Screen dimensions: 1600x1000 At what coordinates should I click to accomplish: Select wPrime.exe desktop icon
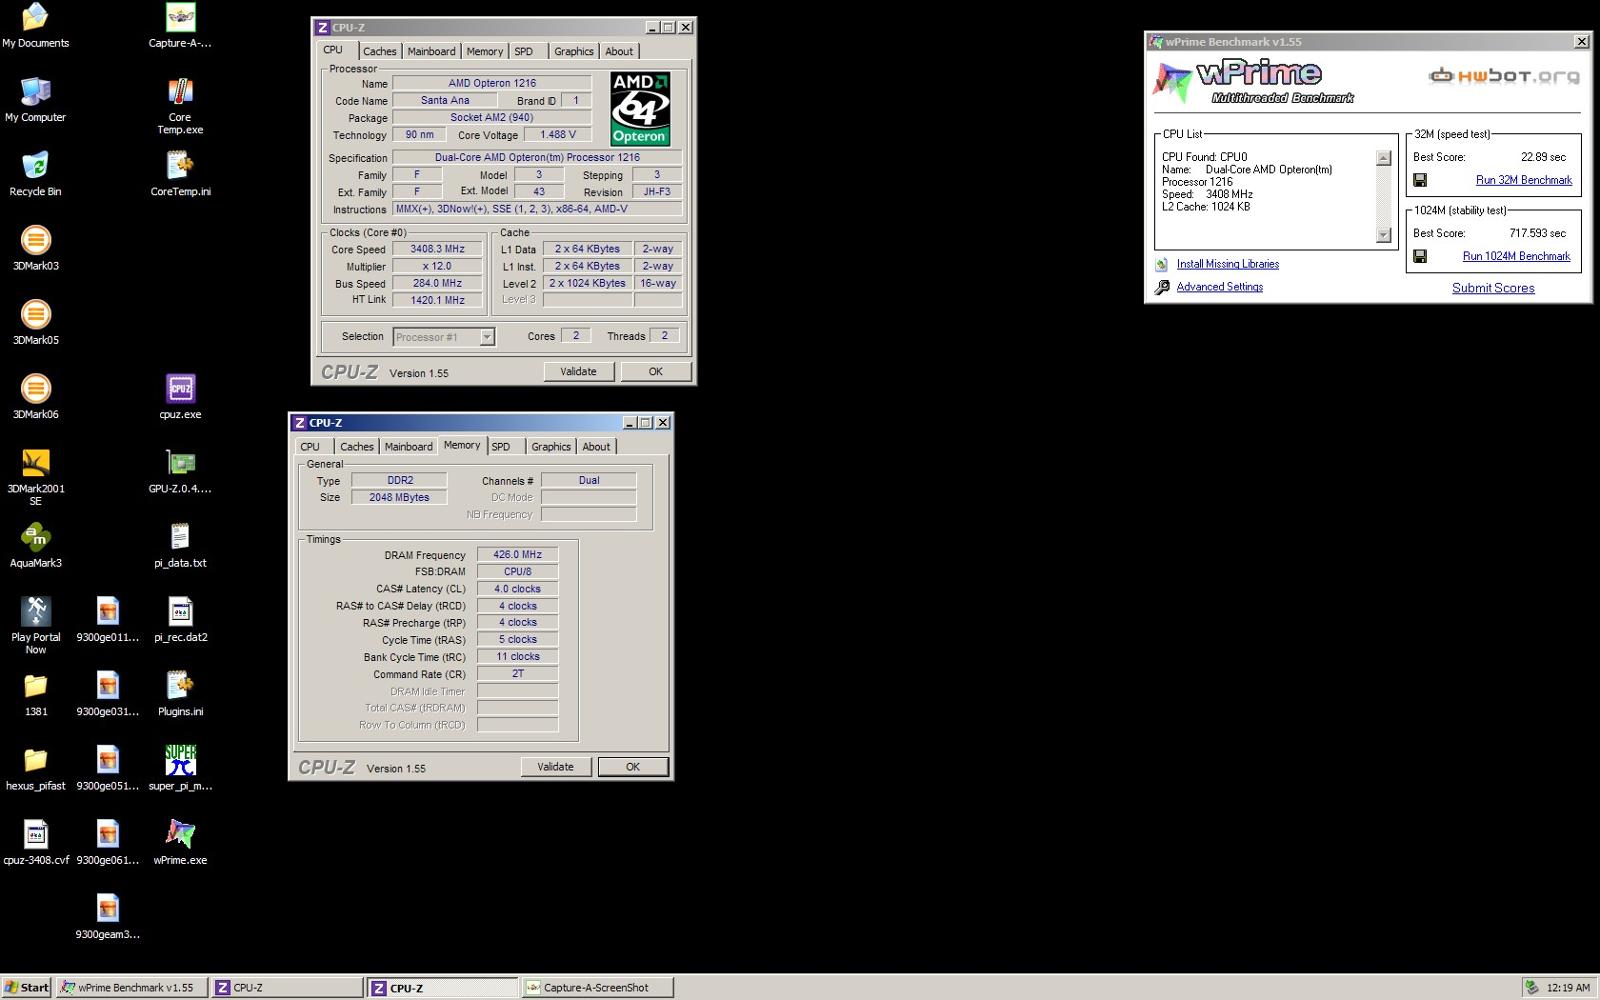(x=180, y=842)
